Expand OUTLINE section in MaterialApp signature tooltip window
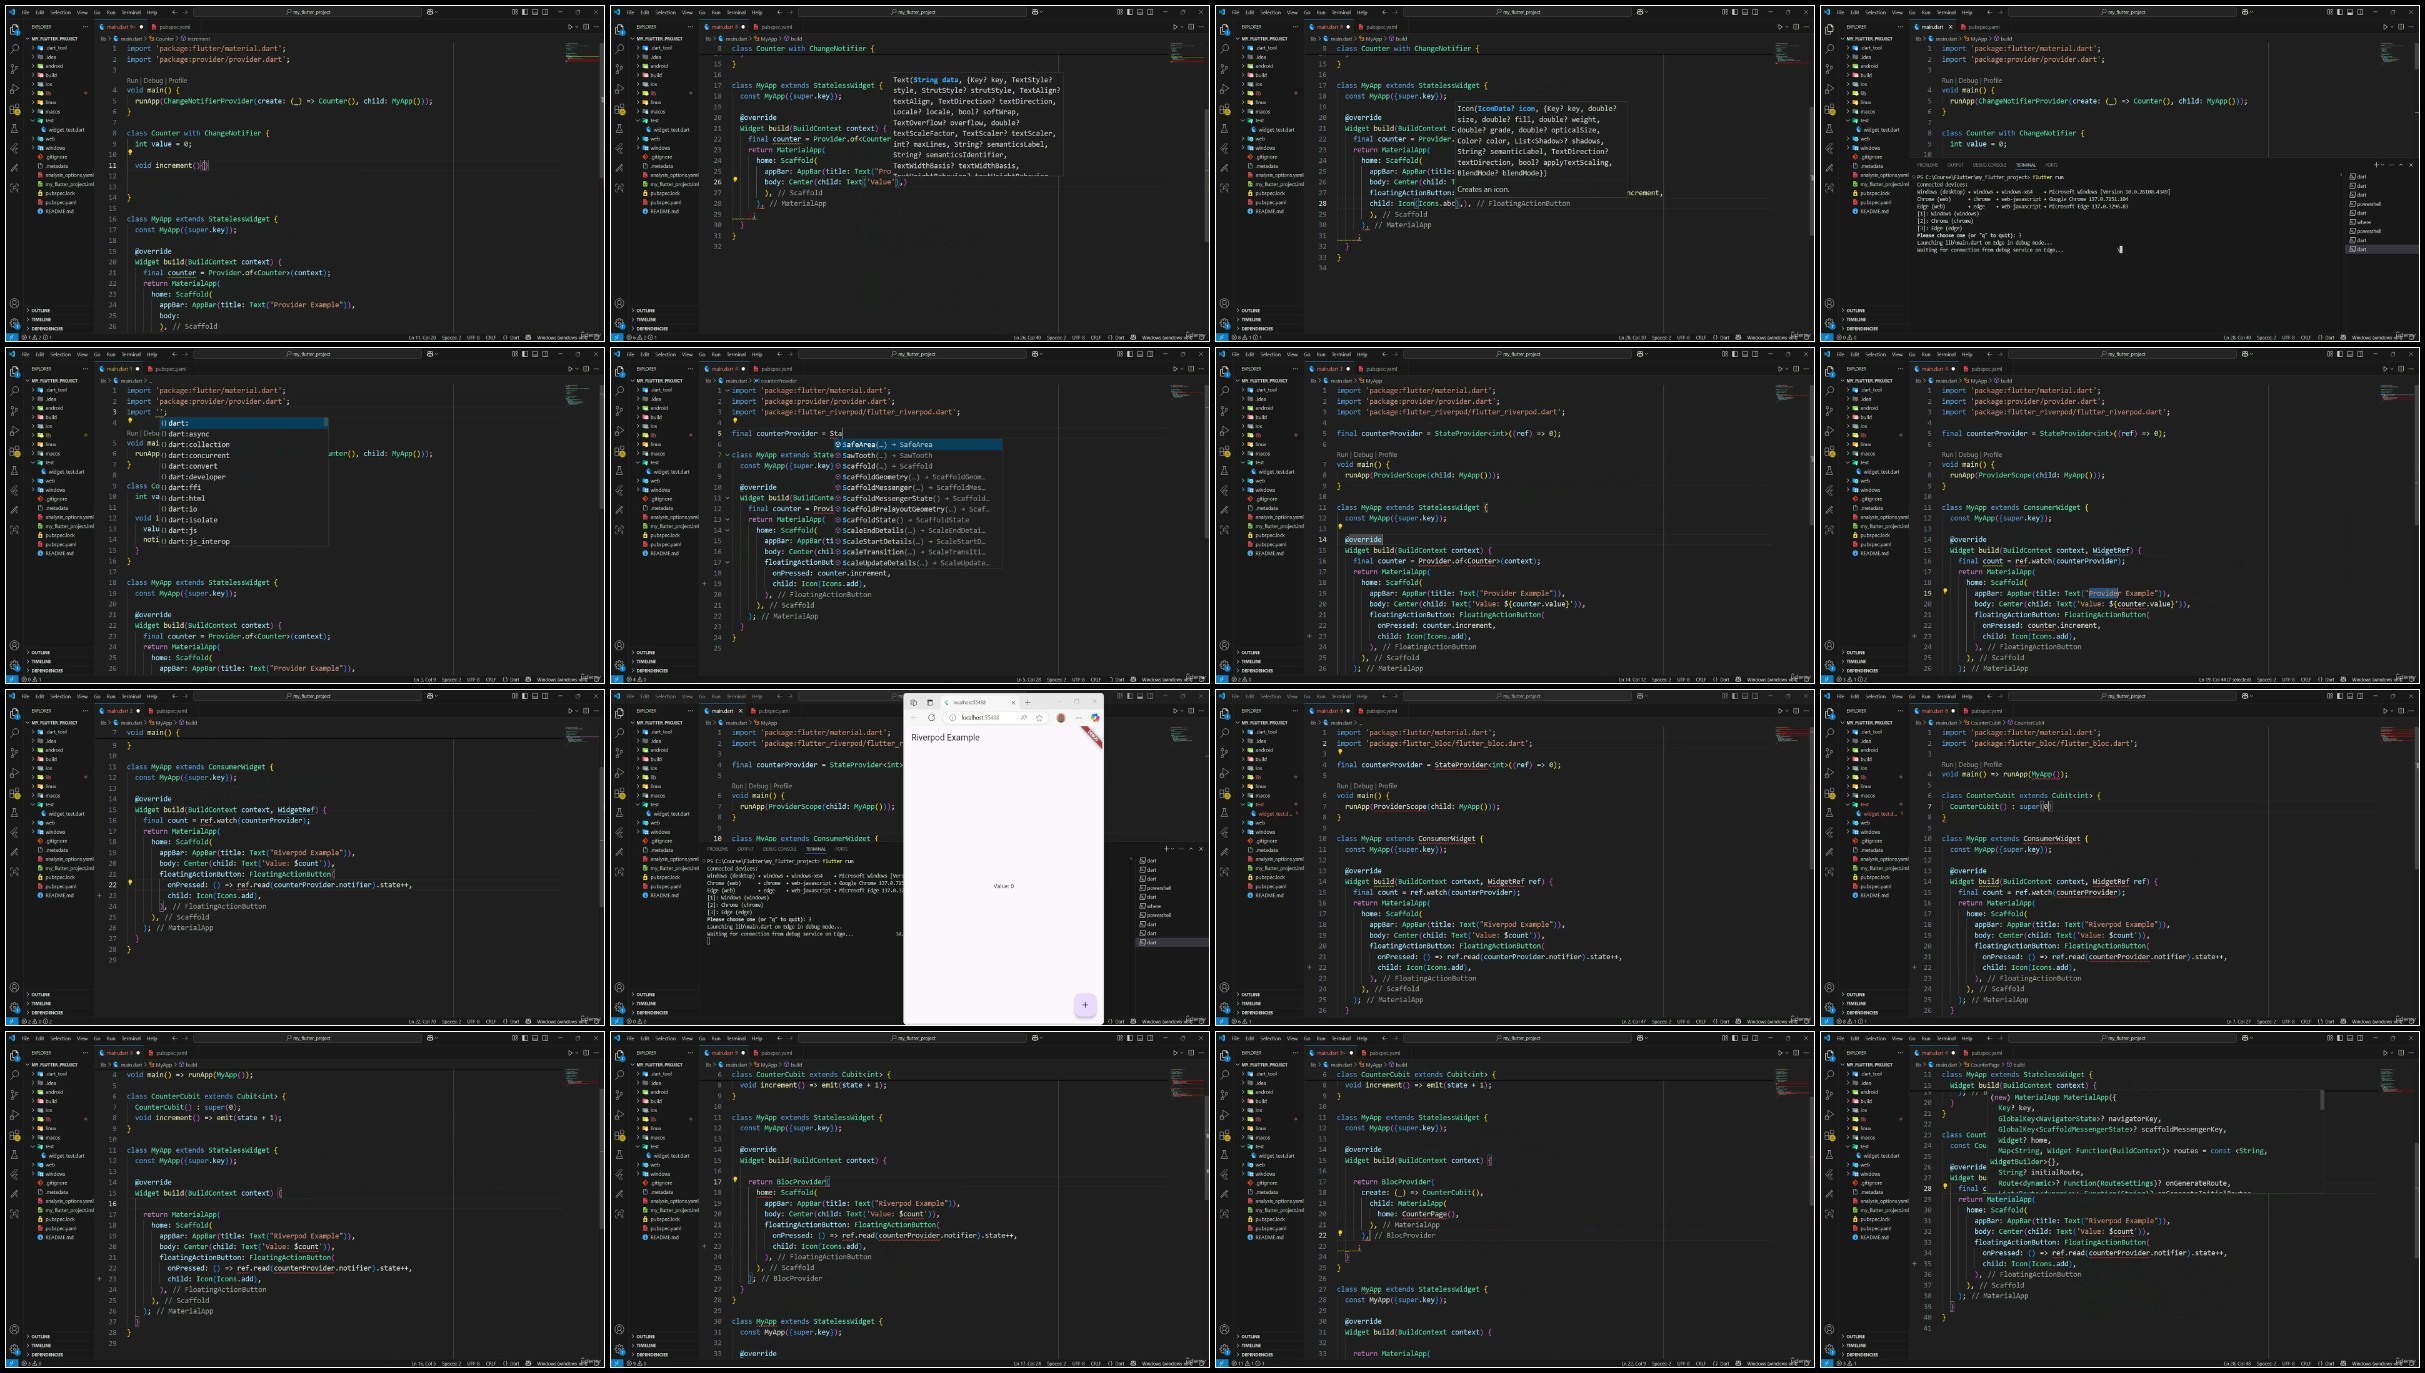 (x=1855, y=1336)
